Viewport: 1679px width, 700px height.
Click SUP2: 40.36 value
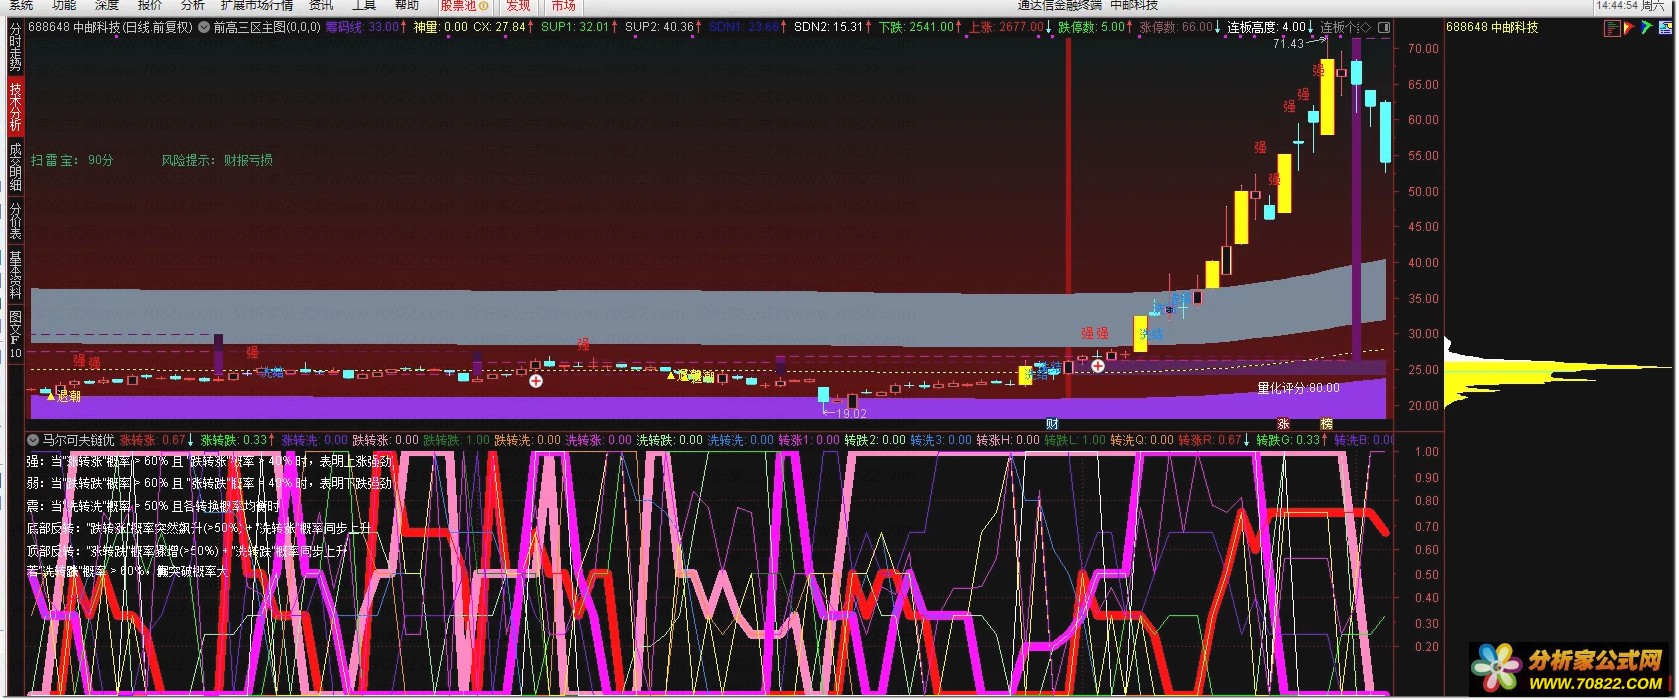(x=659, y=27)
